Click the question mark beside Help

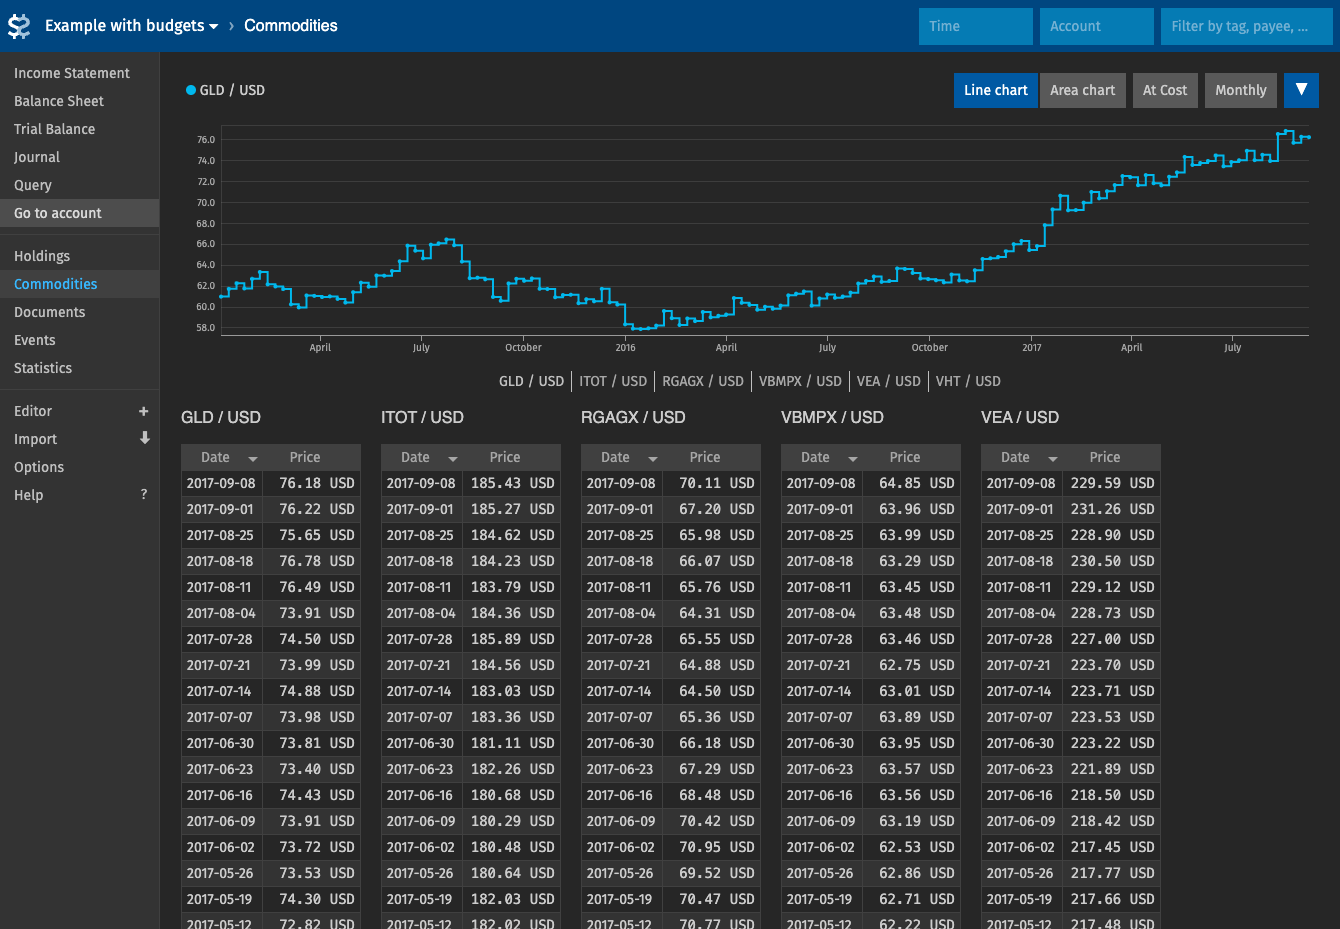click(x=144, y=494)
